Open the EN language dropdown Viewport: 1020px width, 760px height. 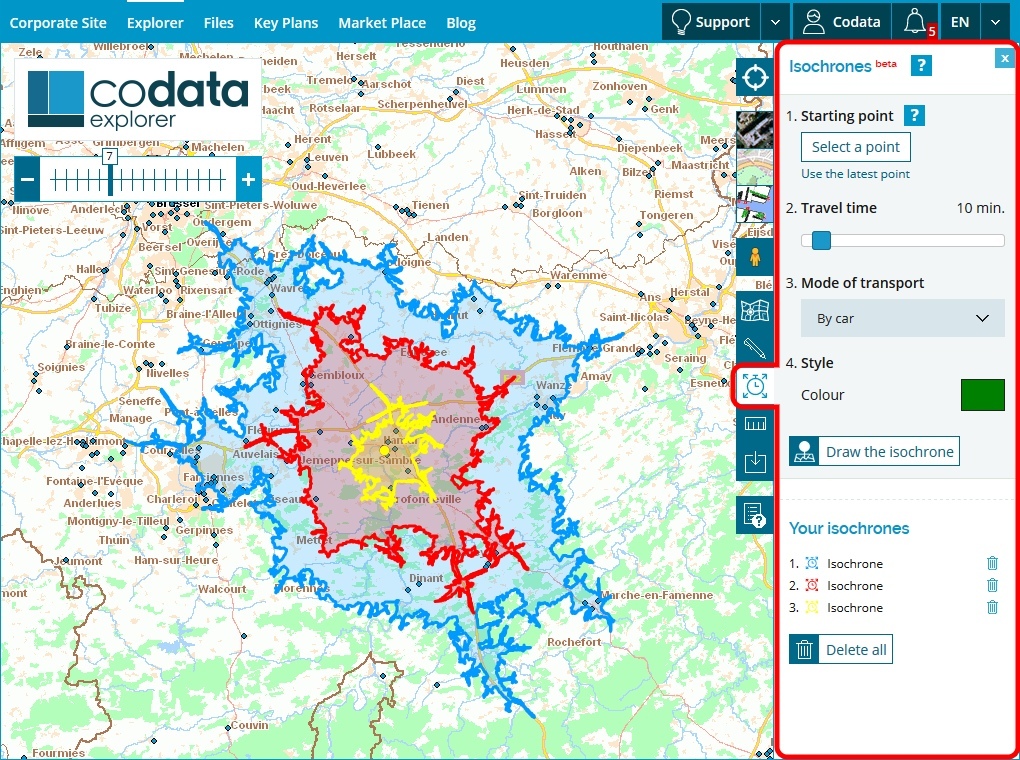pos(994,21)
